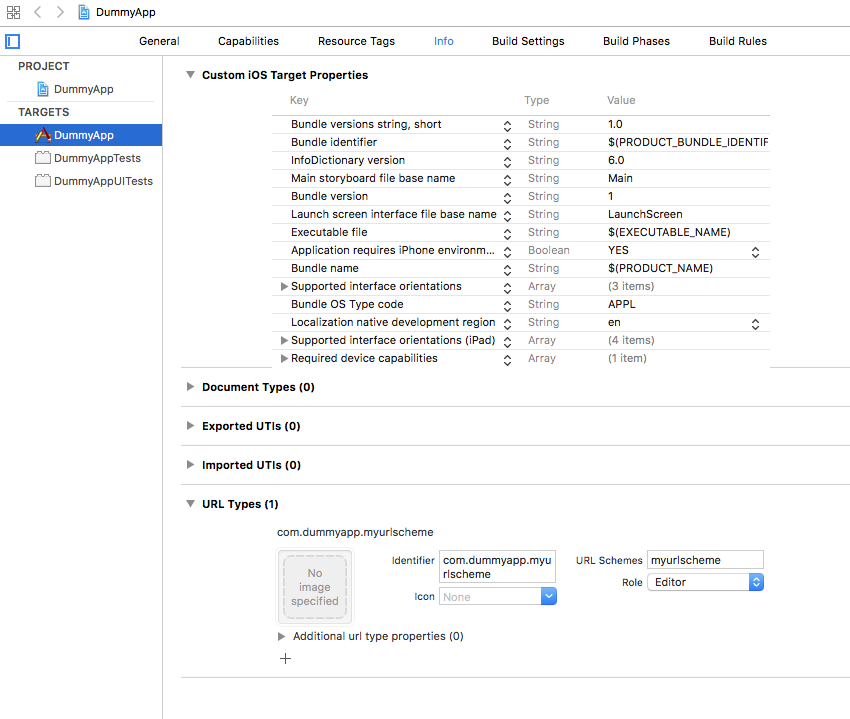Expand Additional url type properties
Viewport: 850px width, 719px height.
pos(281,636)
